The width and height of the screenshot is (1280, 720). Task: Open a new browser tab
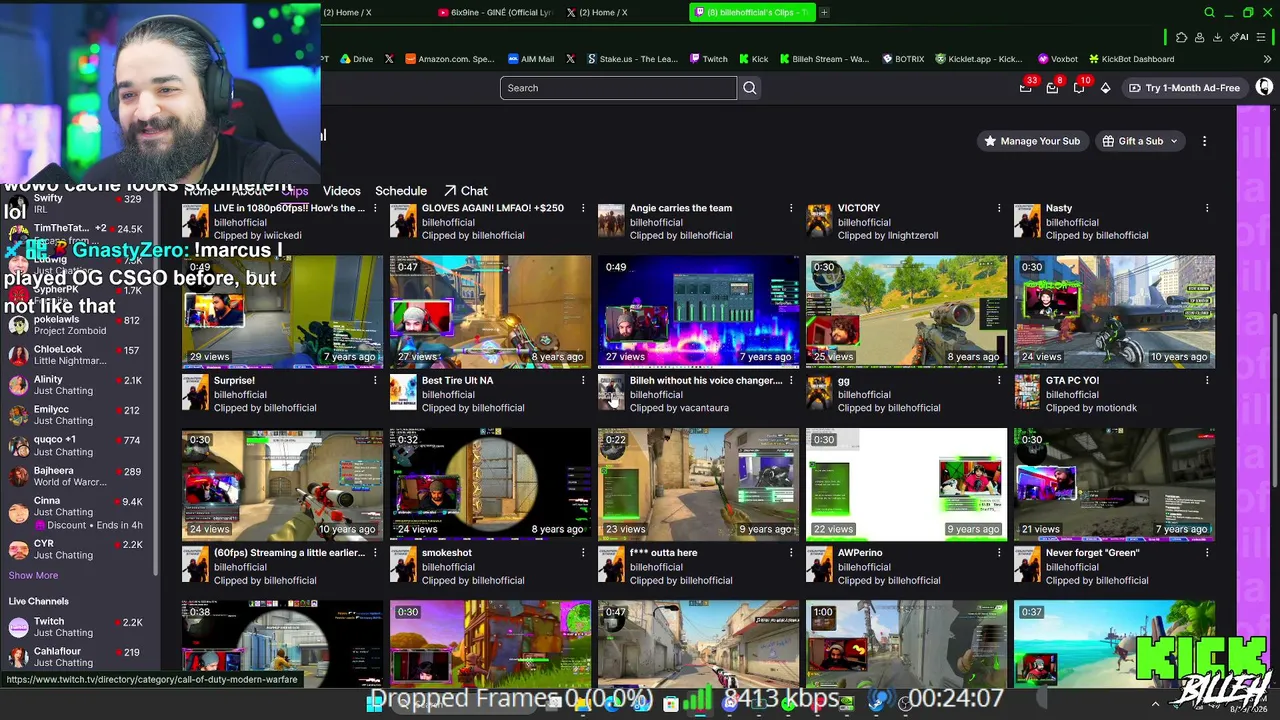[825, 12]
